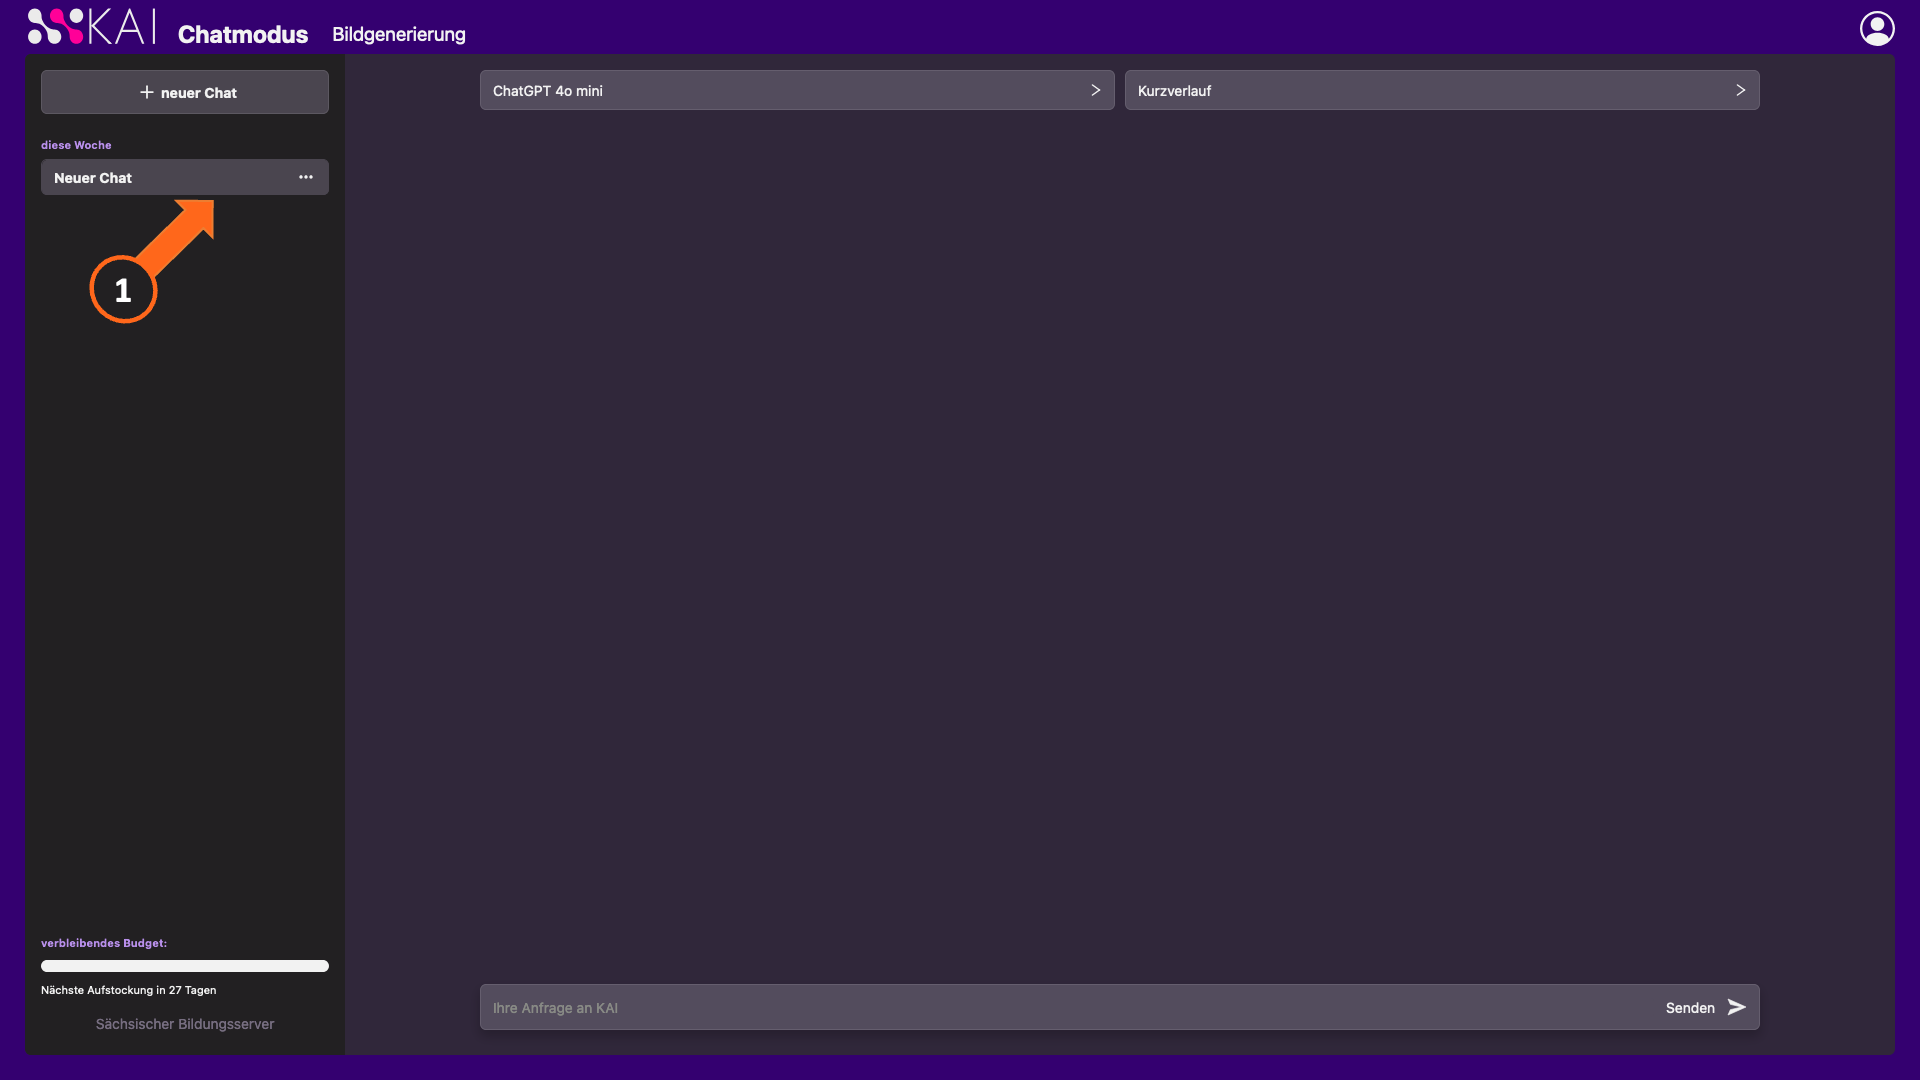The height and width of the screenshot is (1080, 1920).
Task: Select the Neuer Chat conversation entry
Action: coord(185,177)
